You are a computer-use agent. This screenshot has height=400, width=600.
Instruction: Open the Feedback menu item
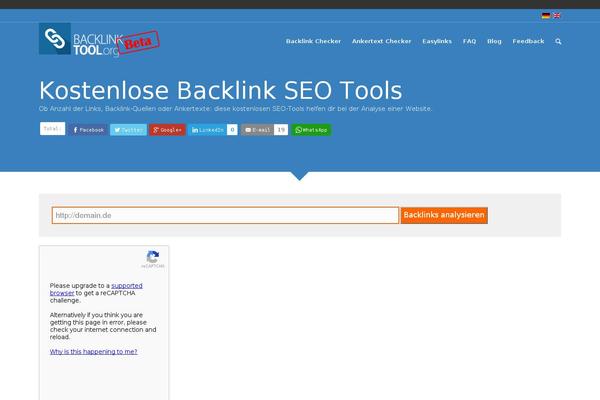tap(528, 41)
